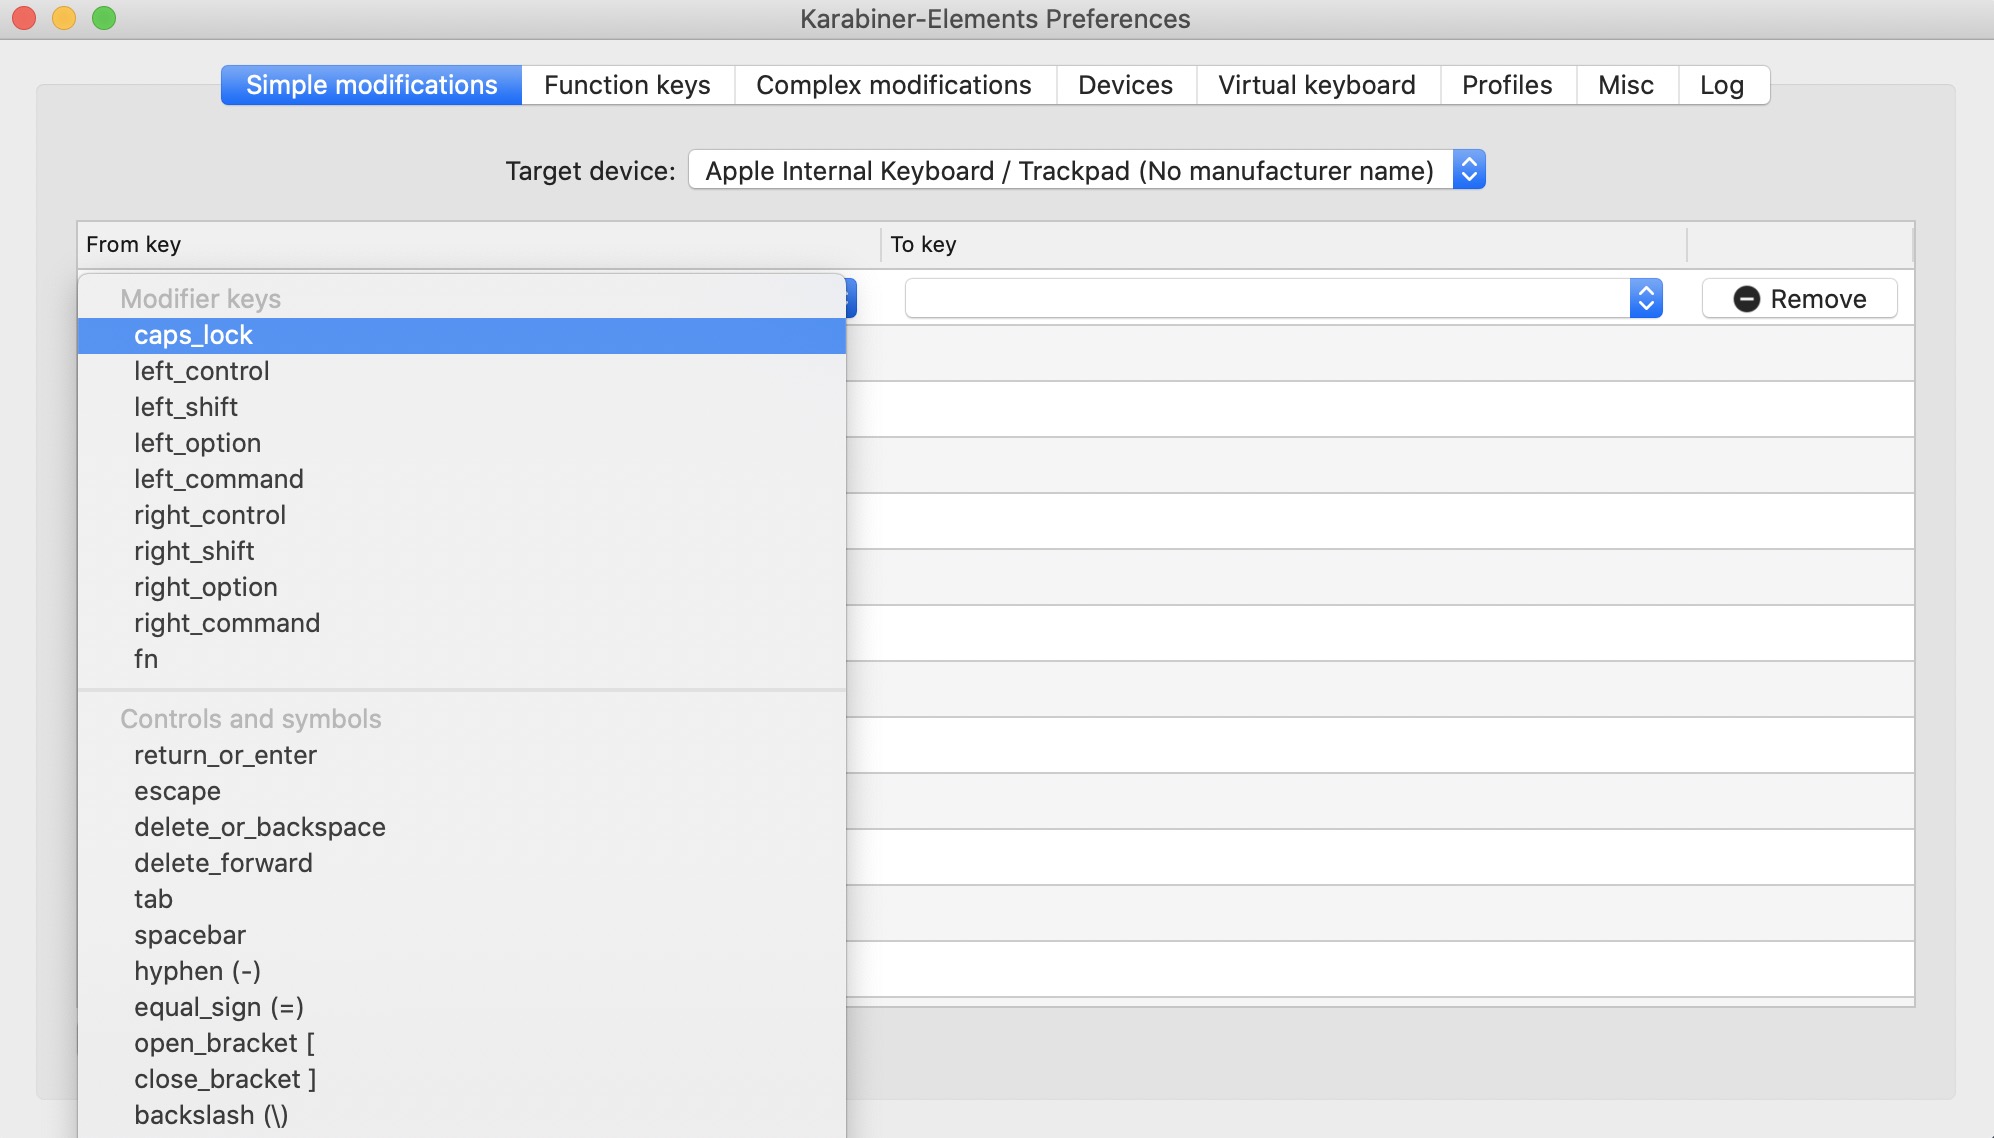Select caps_lock from the key list

pyautogui.click(x=193, y=335)
